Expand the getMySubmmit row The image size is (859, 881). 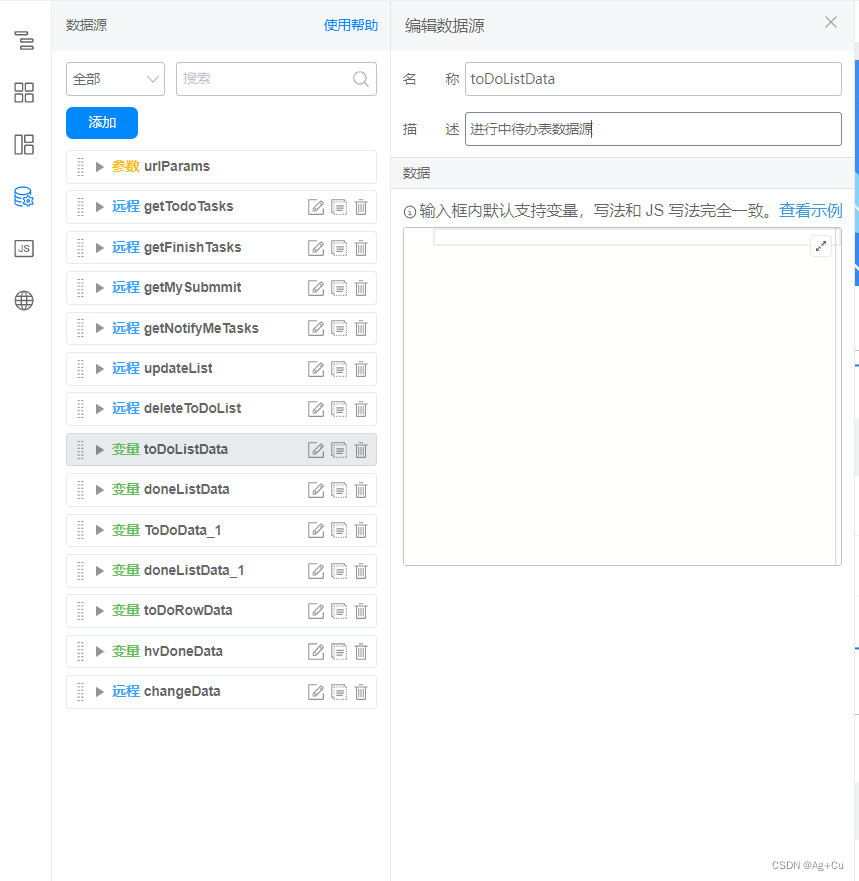(99, 288)
